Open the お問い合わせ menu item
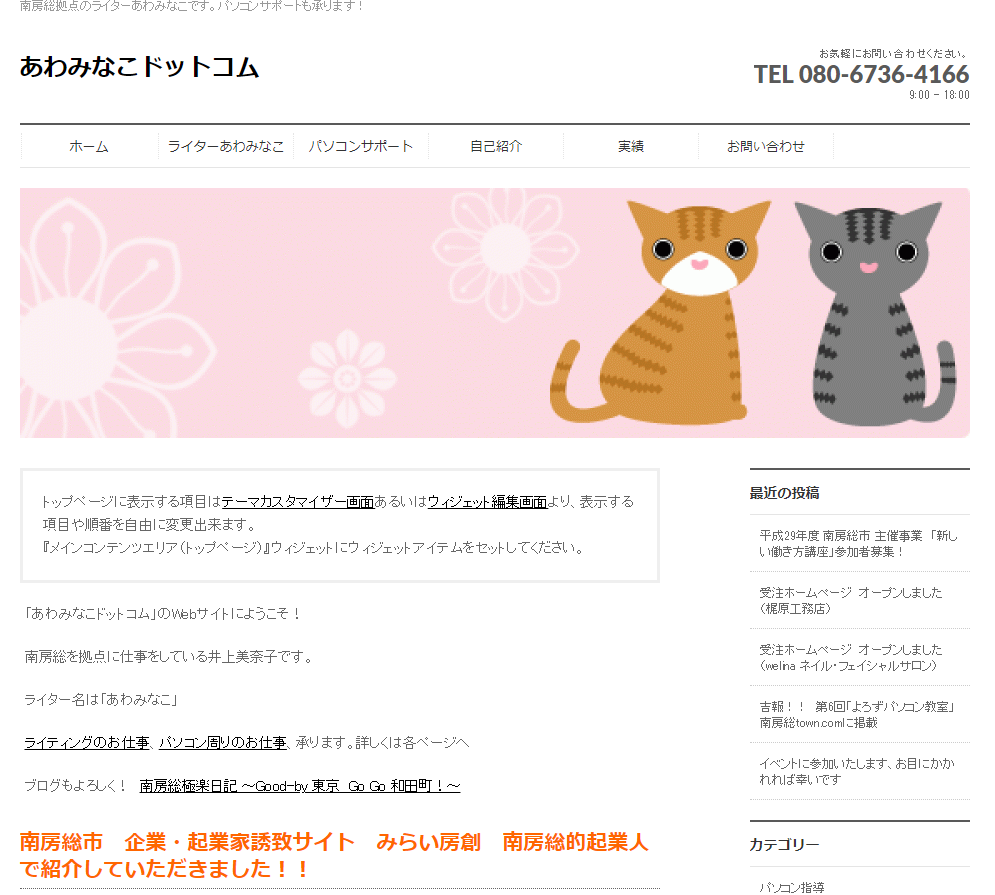The image size is (995, 895). [766, 147]
